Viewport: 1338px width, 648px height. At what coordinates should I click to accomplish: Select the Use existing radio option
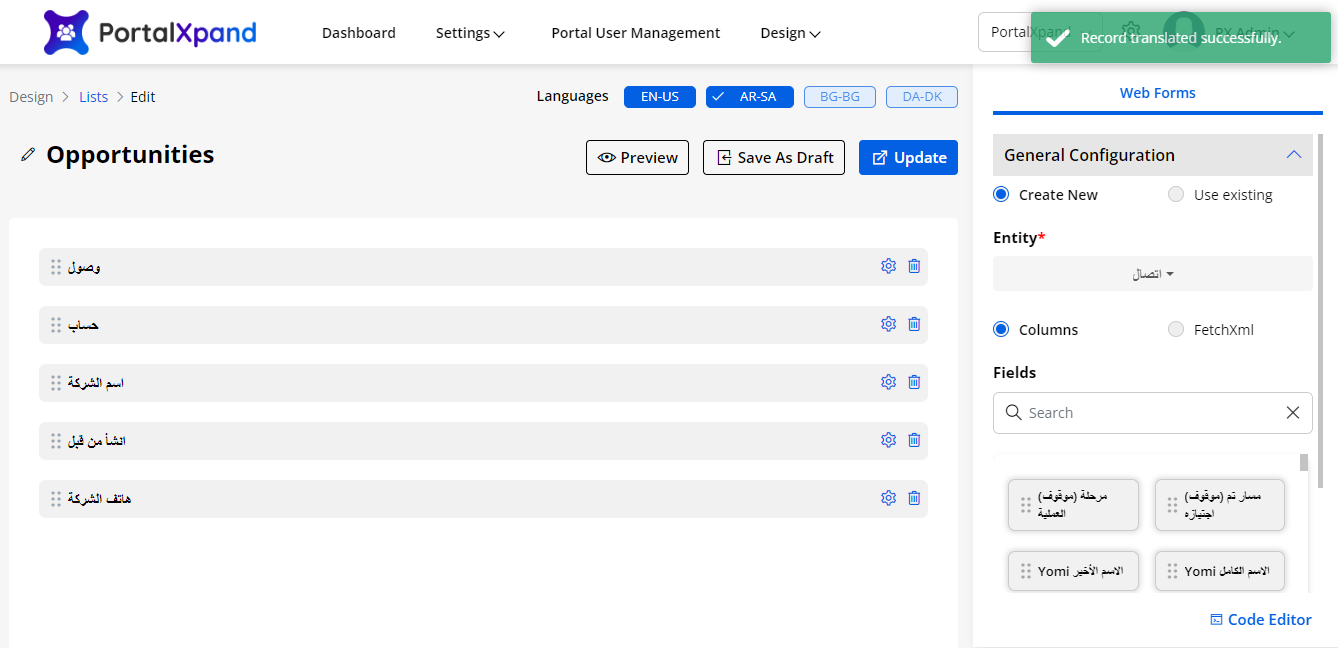coord(1176,195)
